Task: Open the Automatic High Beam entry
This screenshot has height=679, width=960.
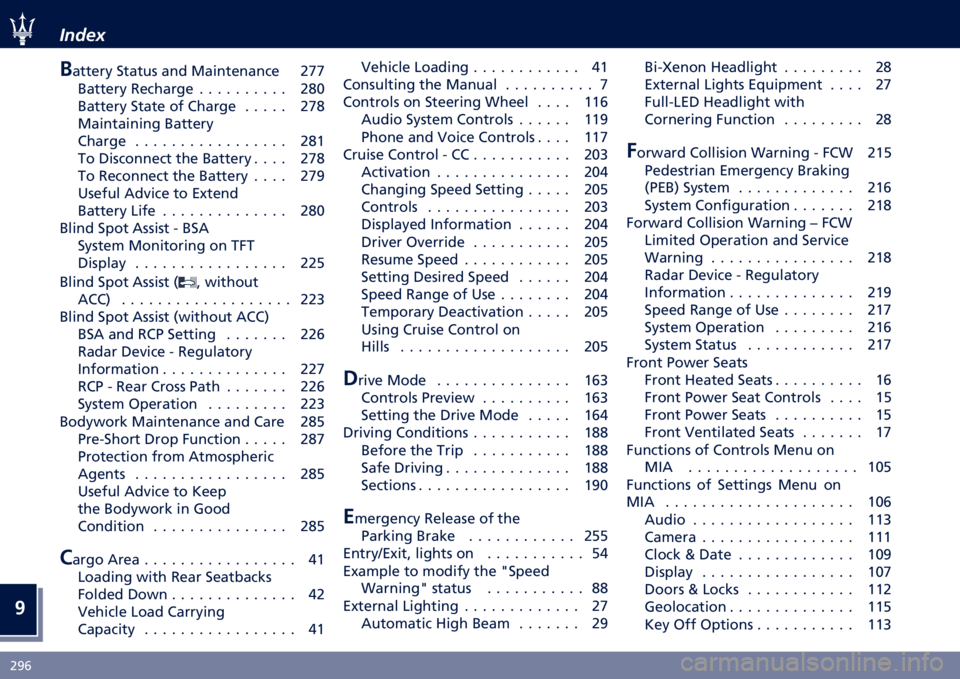Action: (484, 624)
